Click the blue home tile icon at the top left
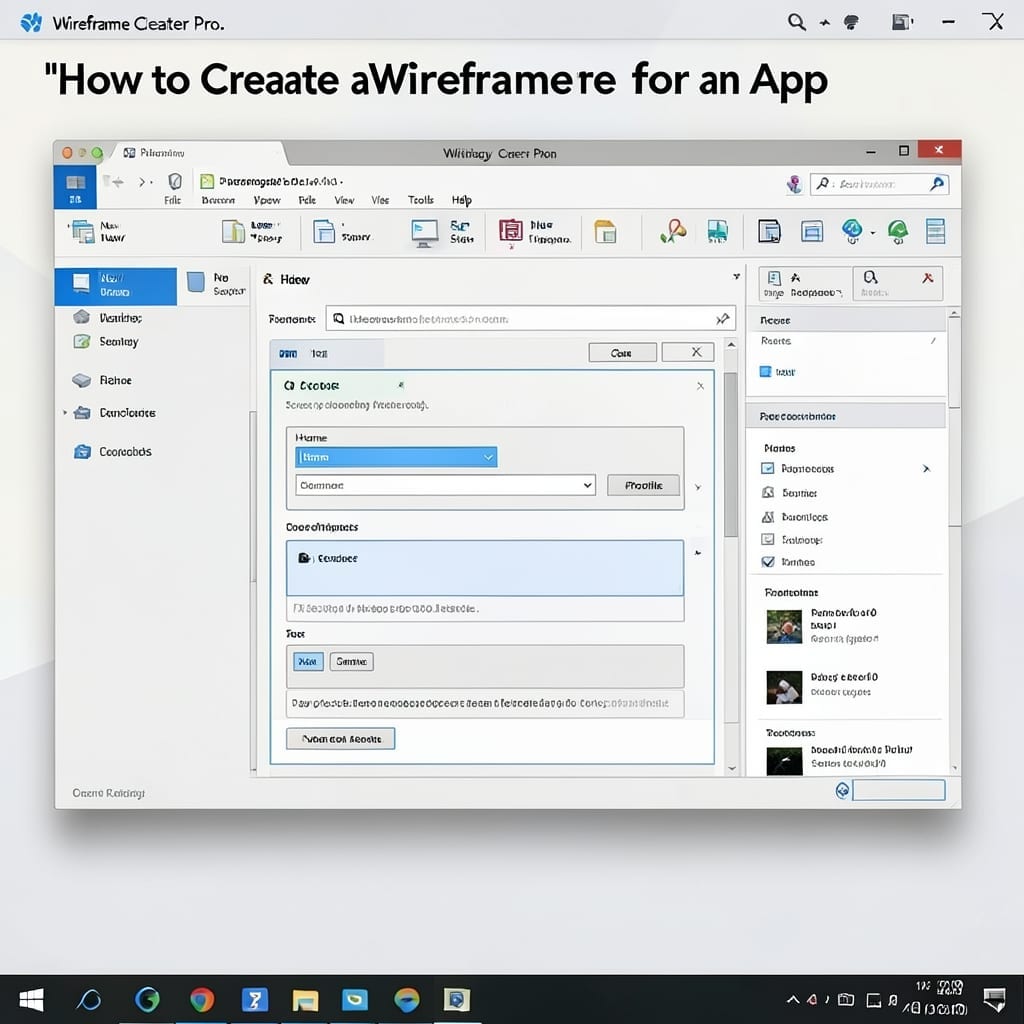This screenshot has height=1024, width=1024. (75, 187)
